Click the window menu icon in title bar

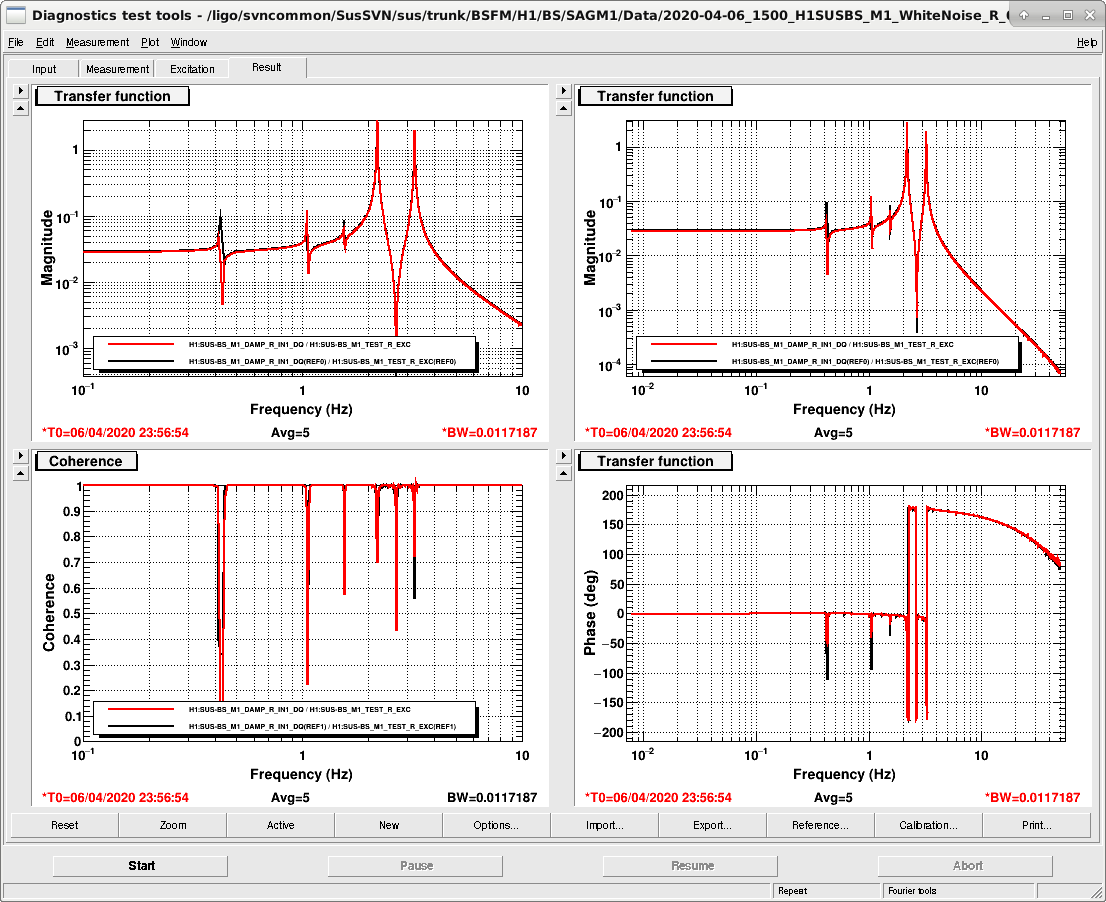16,15
